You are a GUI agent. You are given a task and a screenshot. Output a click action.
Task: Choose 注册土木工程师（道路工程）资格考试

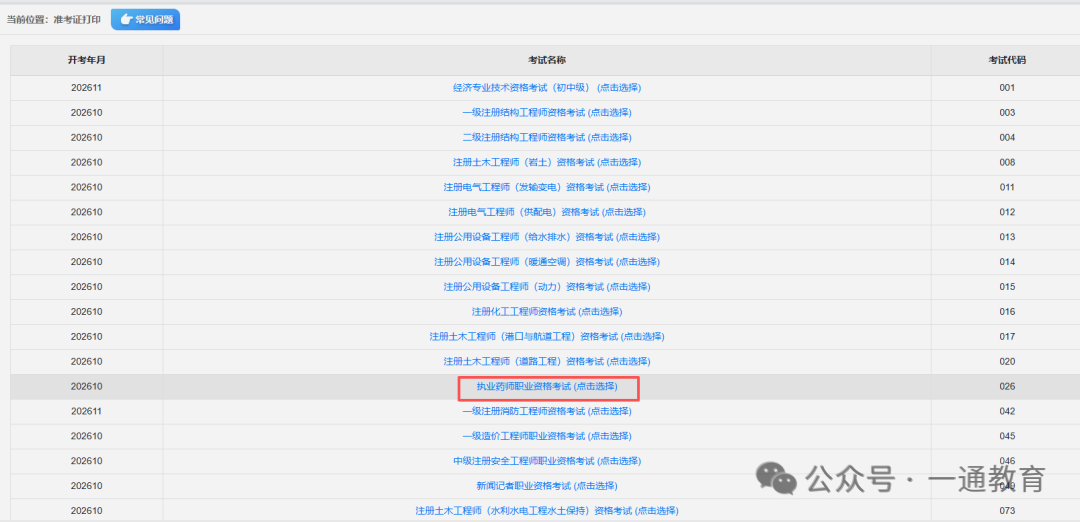547,361
